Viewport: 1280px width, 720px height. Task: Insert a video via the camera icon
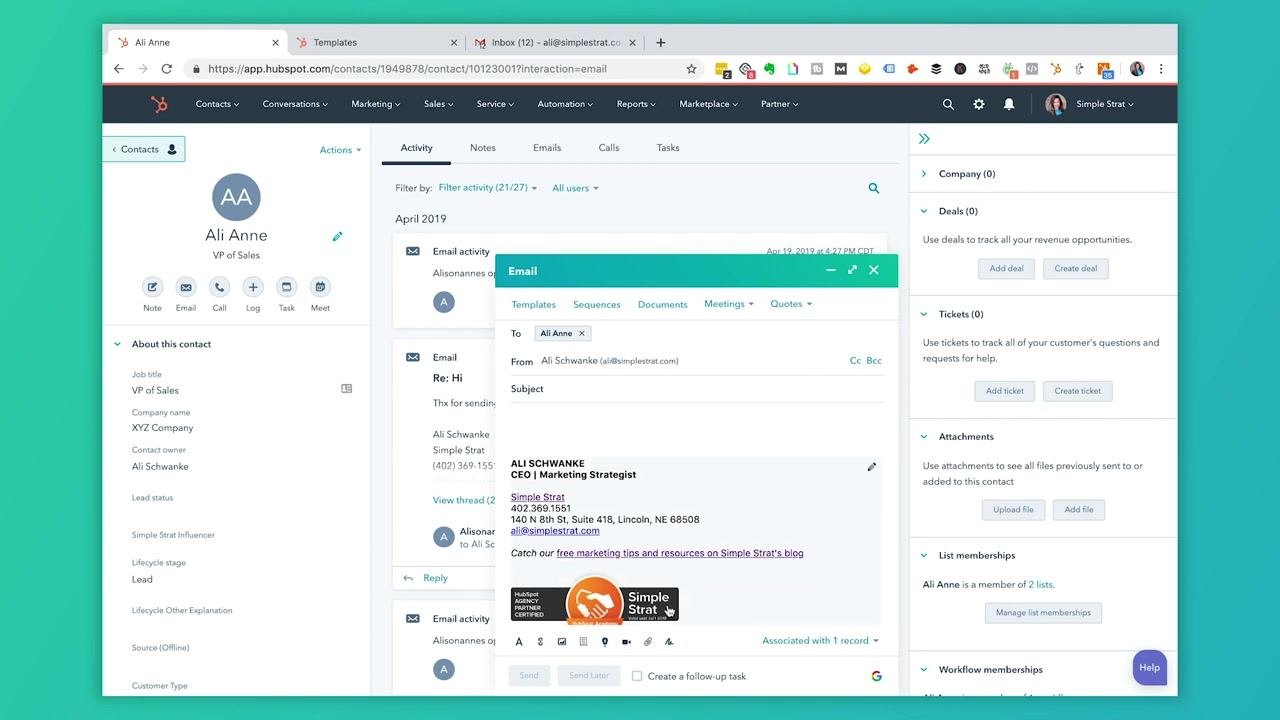point(626,642)
